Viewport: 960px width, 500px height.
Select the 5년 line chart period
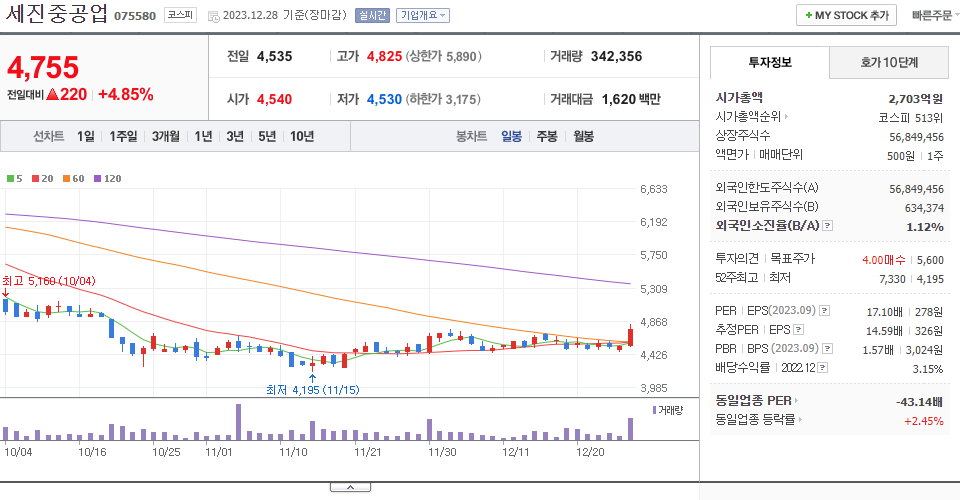(267, 136)
